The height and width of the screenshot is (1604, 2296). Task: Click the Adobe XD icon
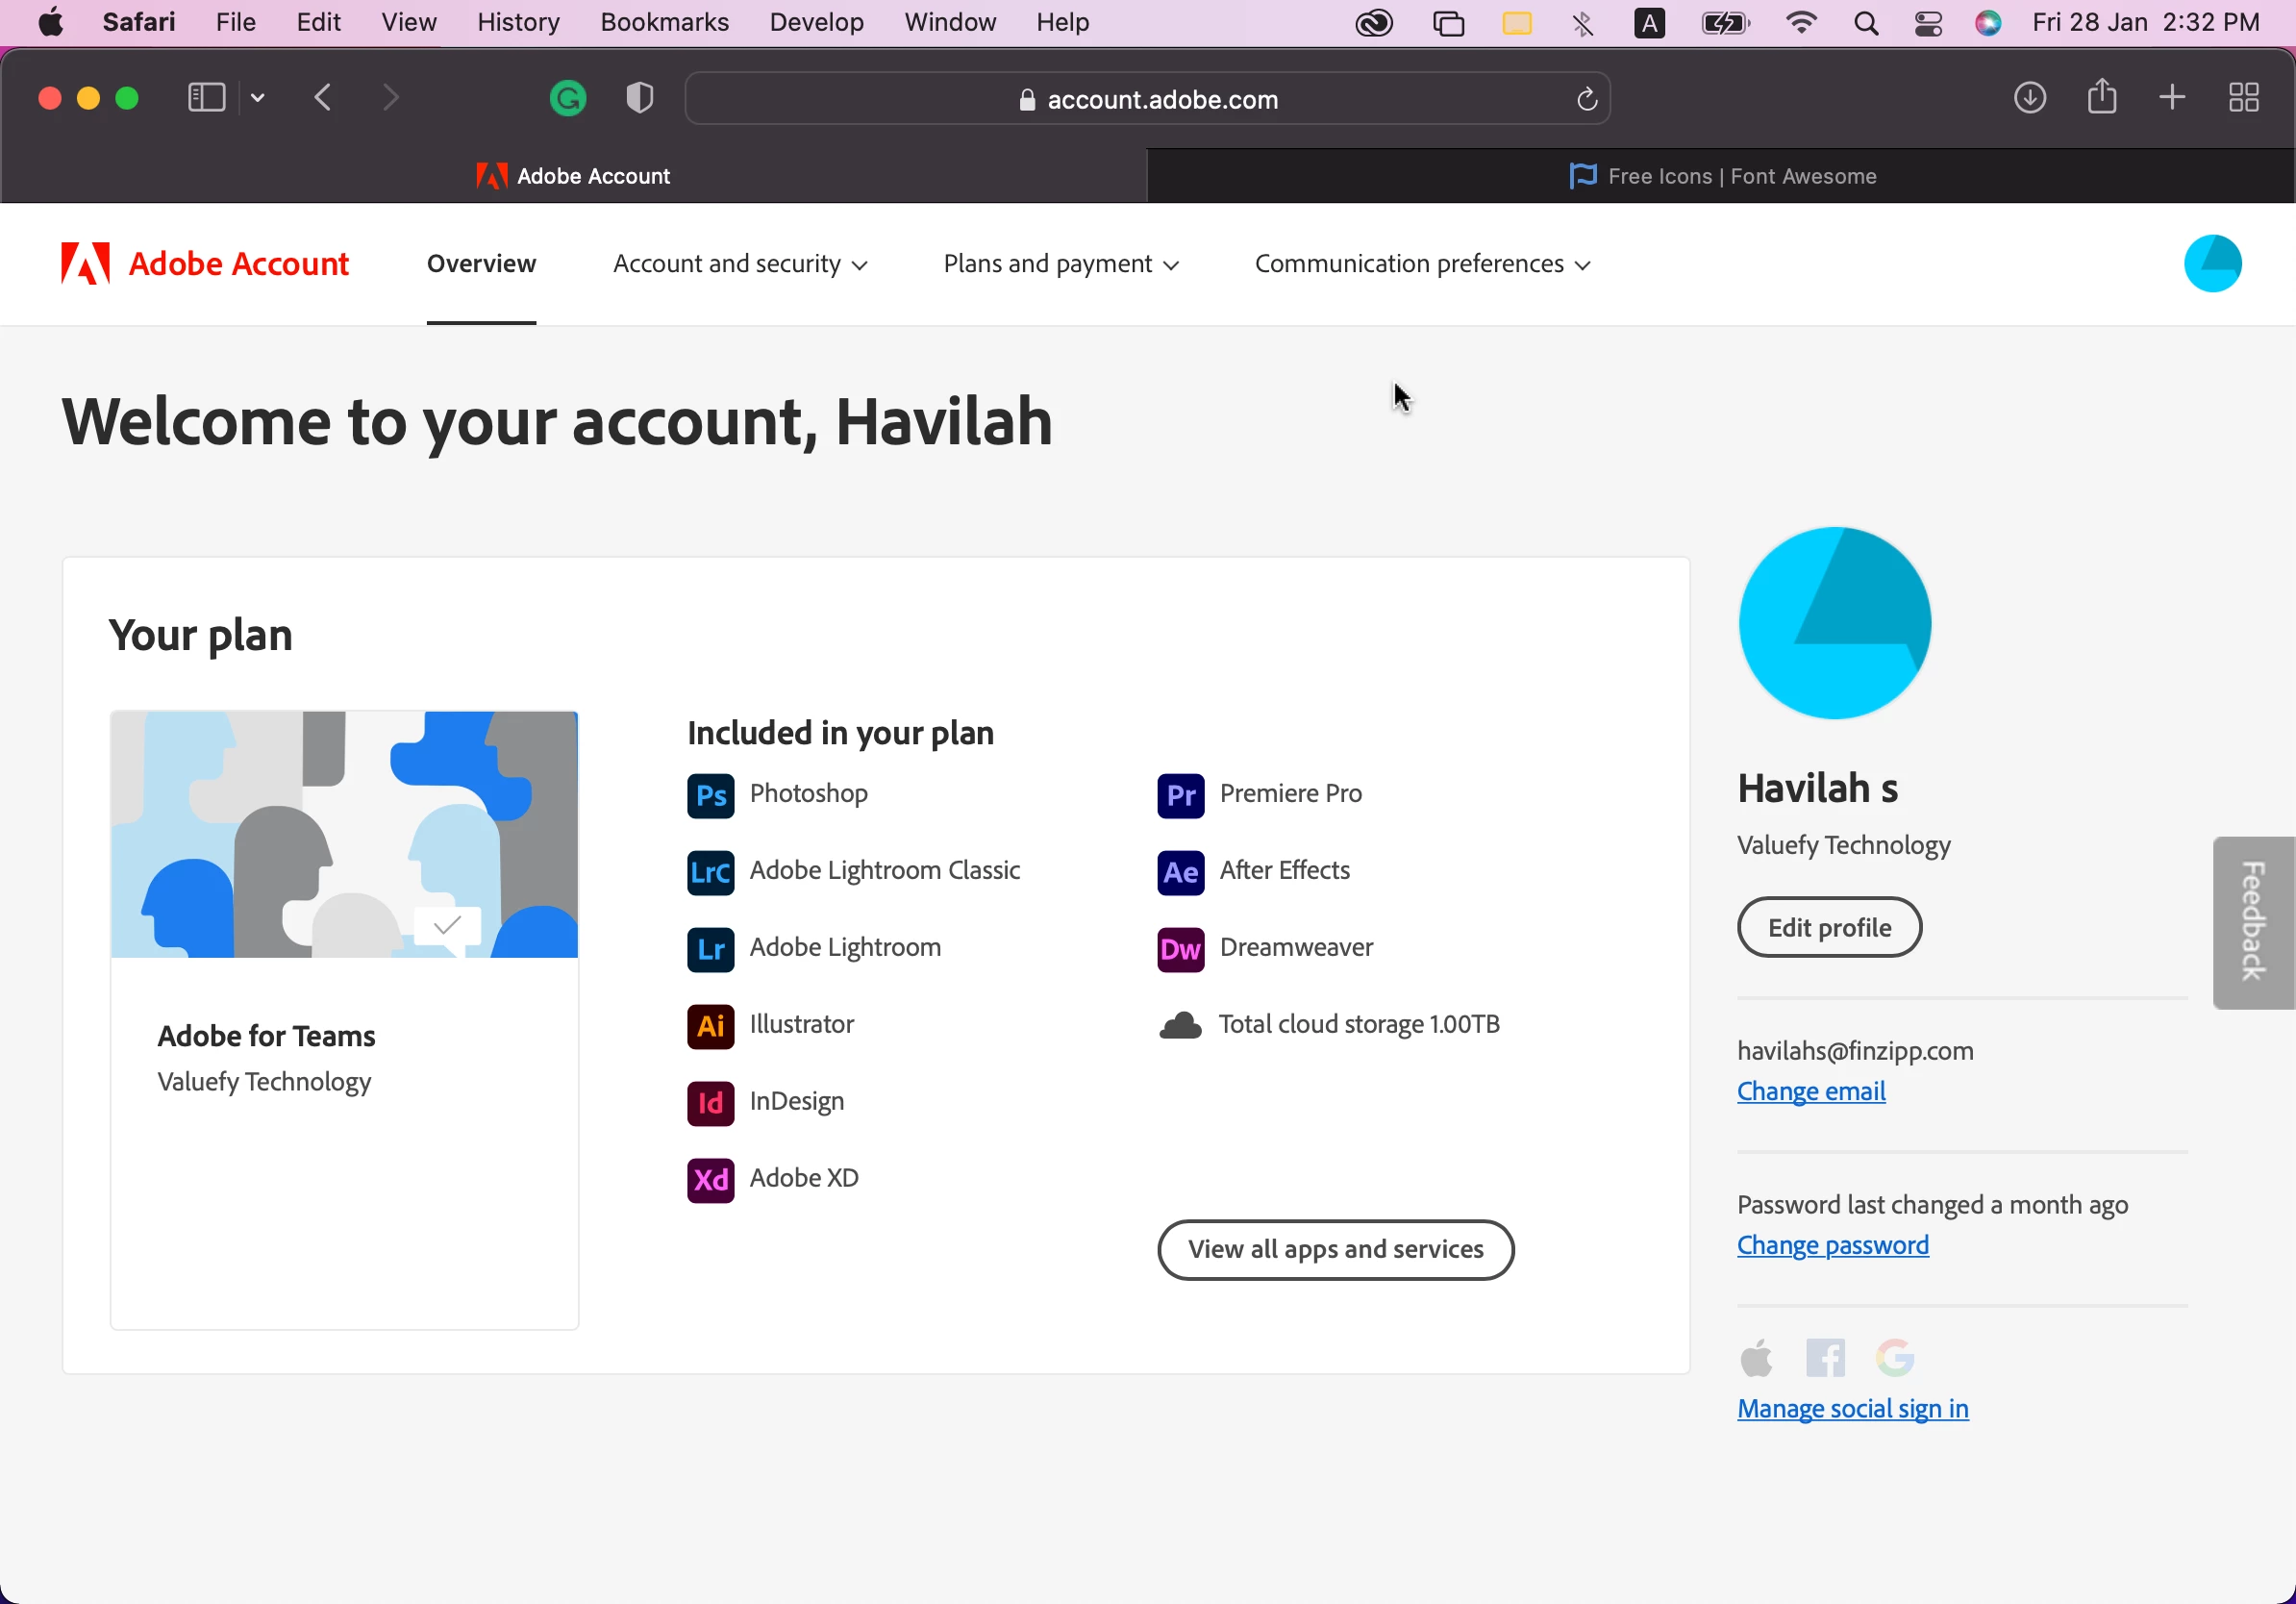710,1179
